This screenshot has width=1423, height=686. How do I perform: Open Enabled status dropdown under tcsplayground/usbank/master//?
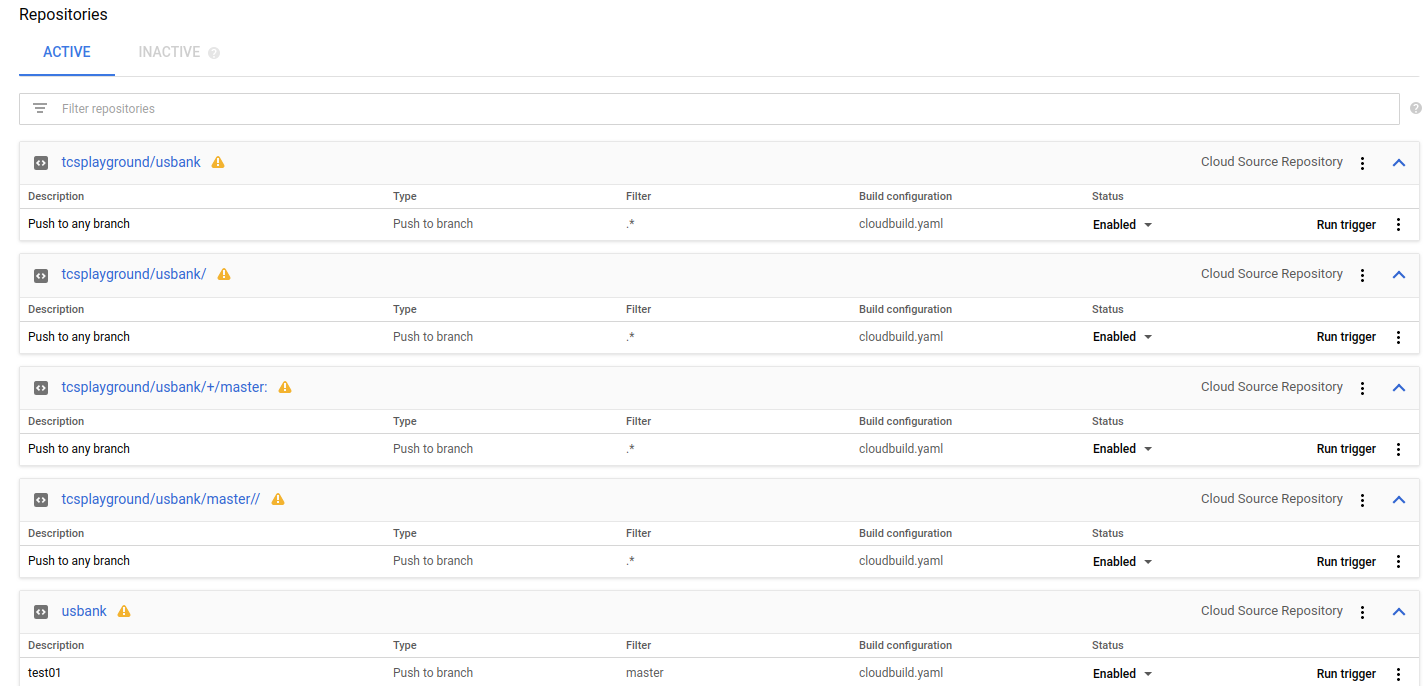pos(1122,562)
